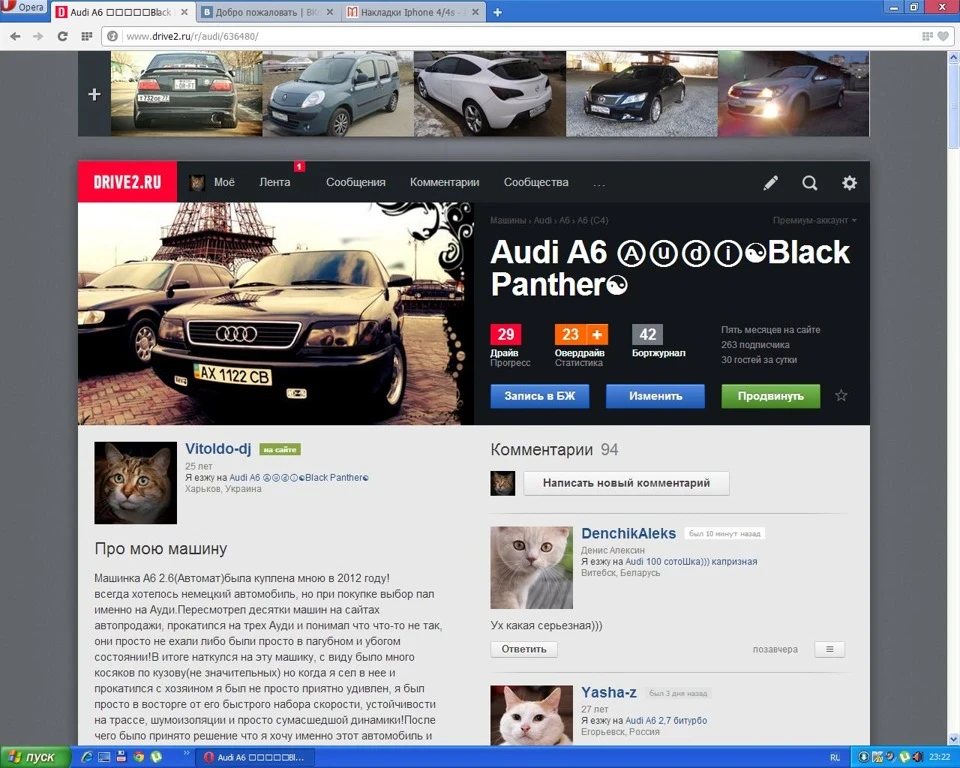Image resolution: width=960 pixels, height=768 pixels.
Task: Click 'Написать новый комментарий' field
Action: tap(626, 483)
